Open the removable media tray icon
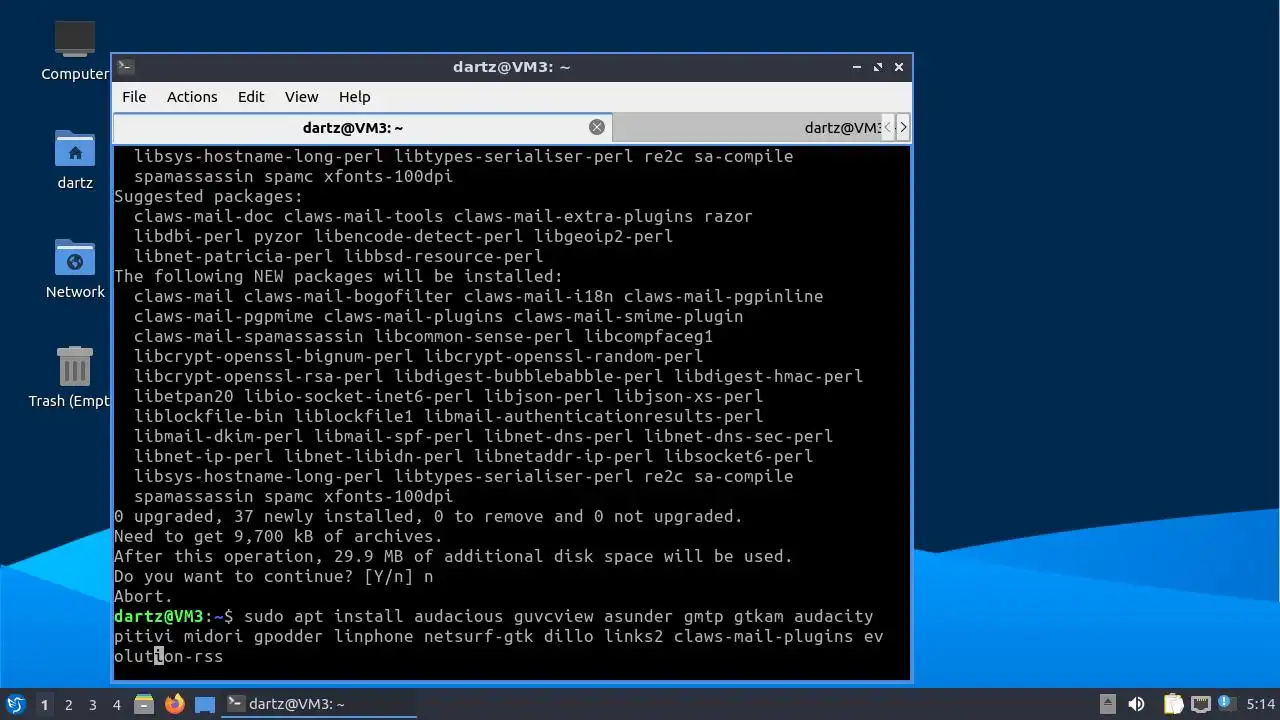This screenshot has height=720, width=1280. click(x=1108, y=704)
